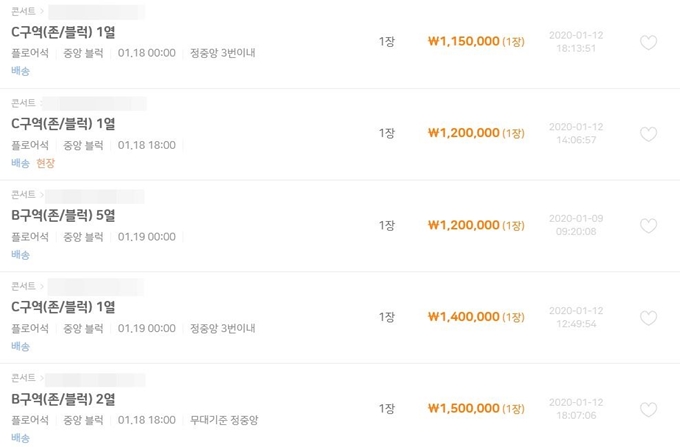Favorite the ₩1,150,000 ticket with heart icon
This screenshot has height=447, width=680.
pos(648,42)
